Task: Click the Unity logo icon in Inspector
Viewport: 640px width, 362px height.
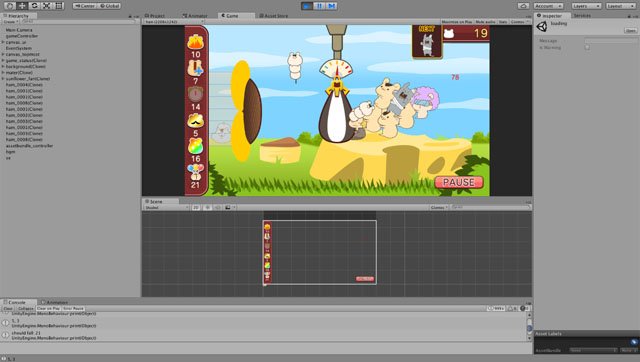Action: (x=542, y=27)
